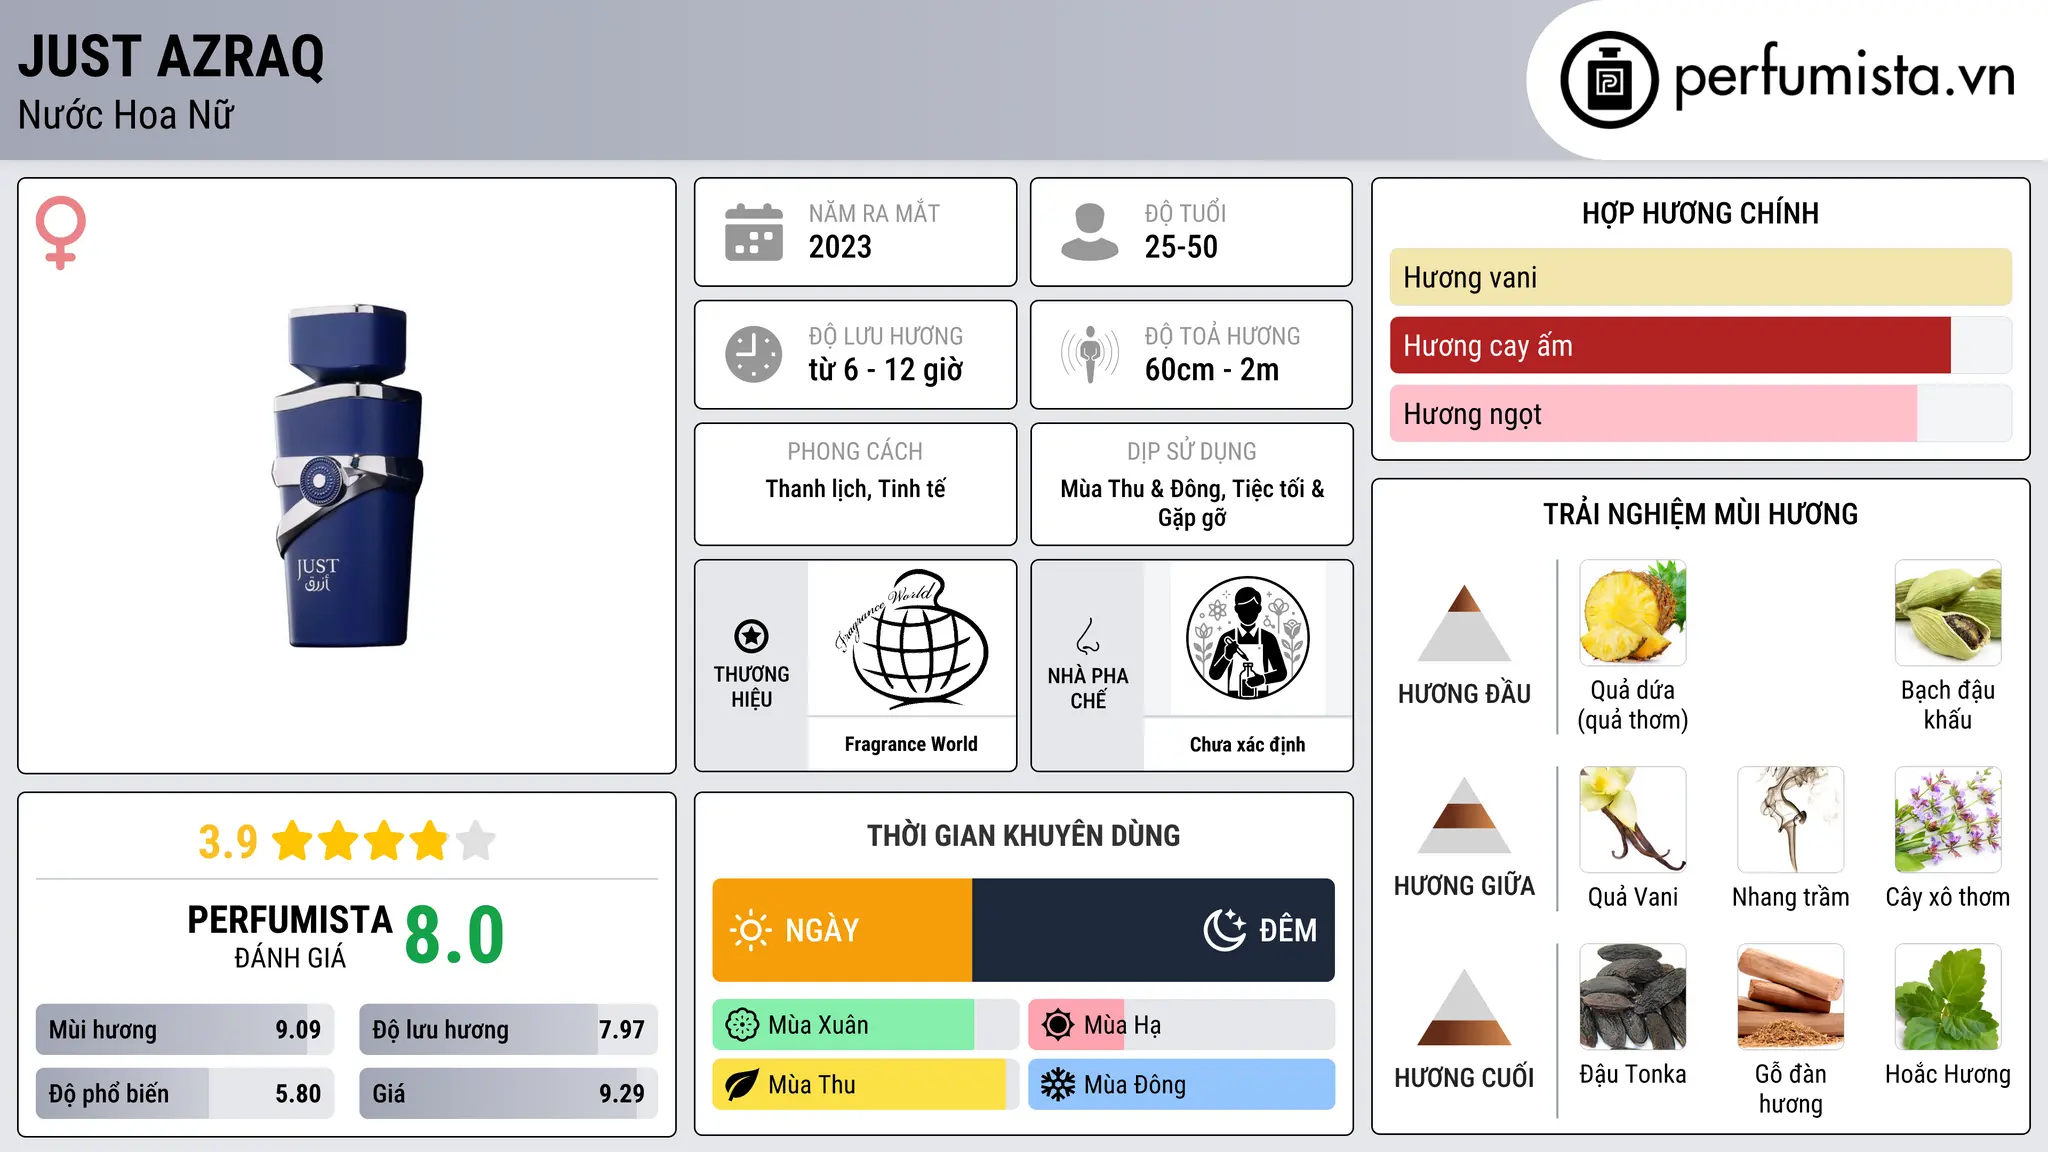Click the Trải nghiệm mùi hương heading
This screenshot has width=2048, height=1152.
[x=1700, y=514]
